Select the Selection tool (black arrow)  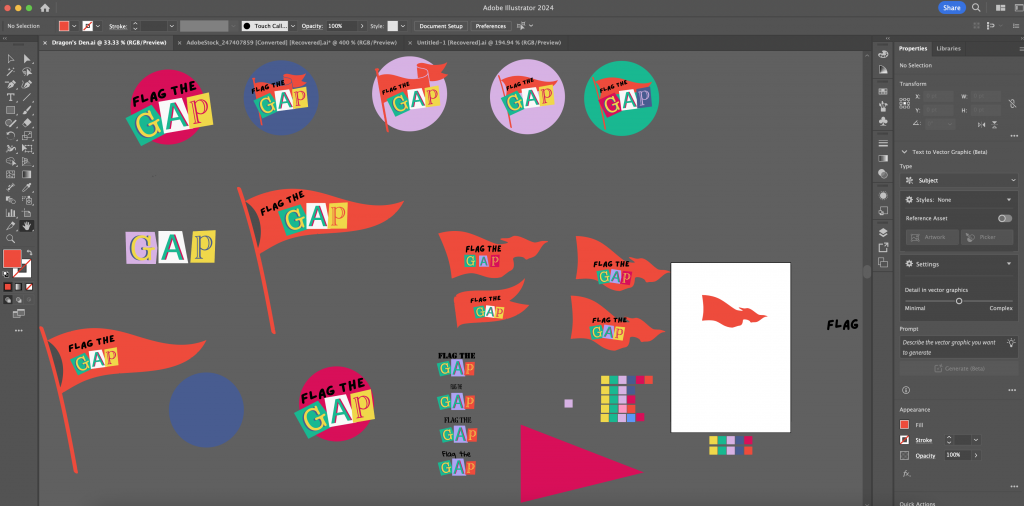11,59
